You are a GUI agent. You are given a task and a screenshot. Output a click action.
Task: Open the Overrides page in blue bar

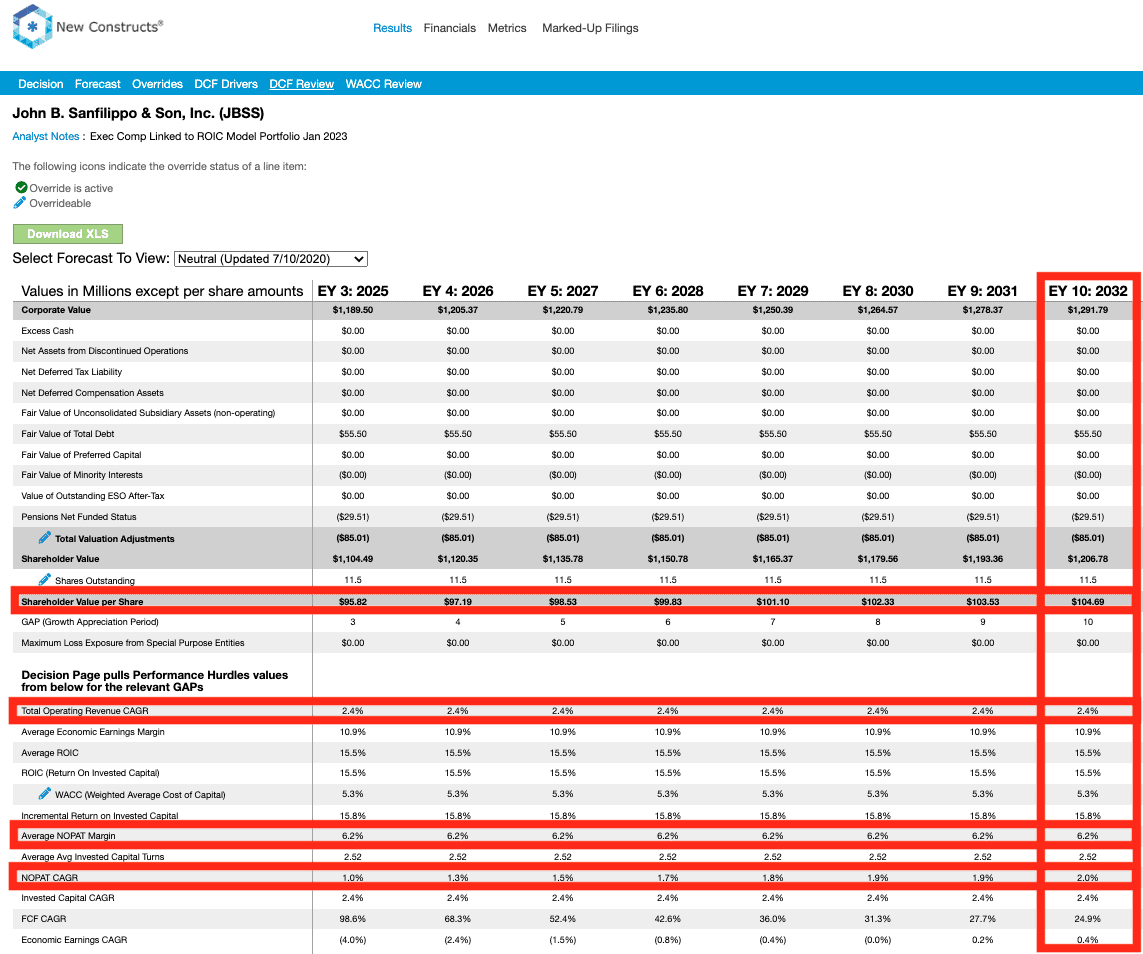coord(157,84)
